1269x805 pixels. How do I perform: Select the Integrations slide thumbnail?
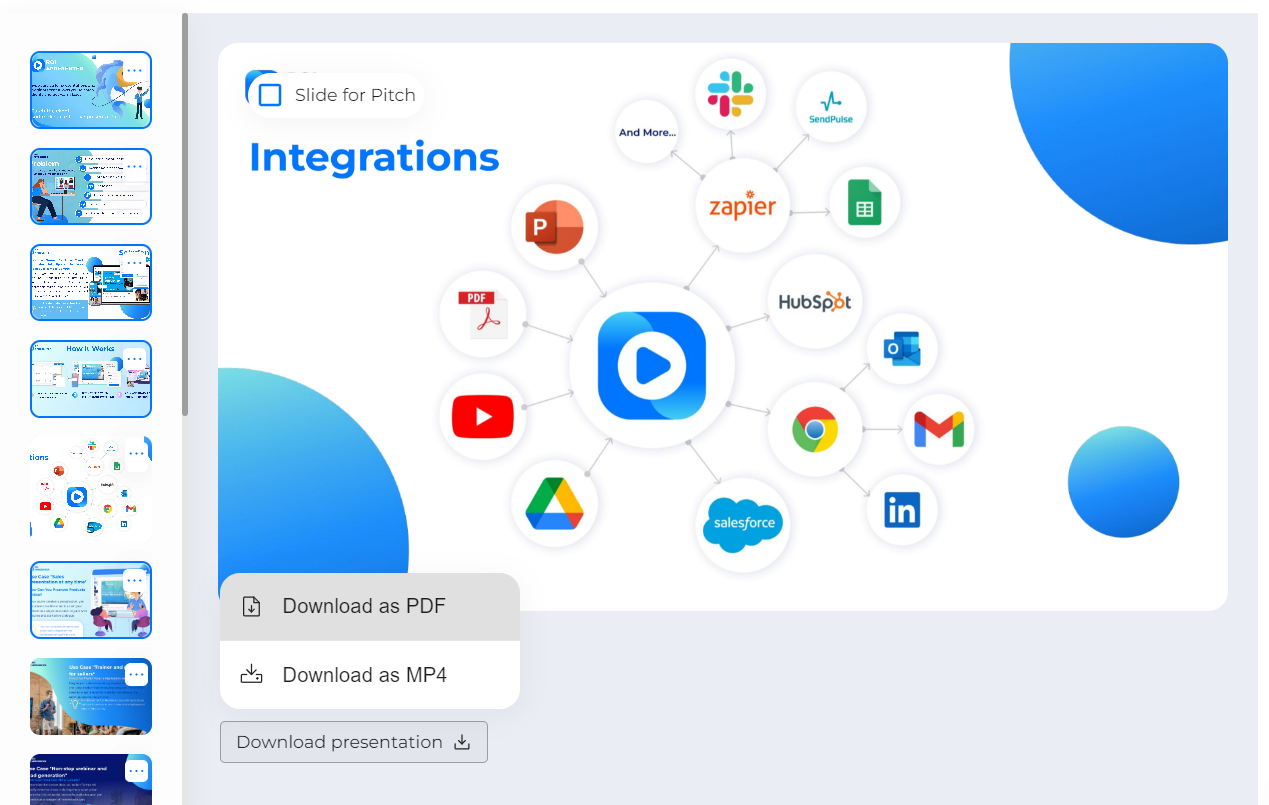[x=91, y=490]
